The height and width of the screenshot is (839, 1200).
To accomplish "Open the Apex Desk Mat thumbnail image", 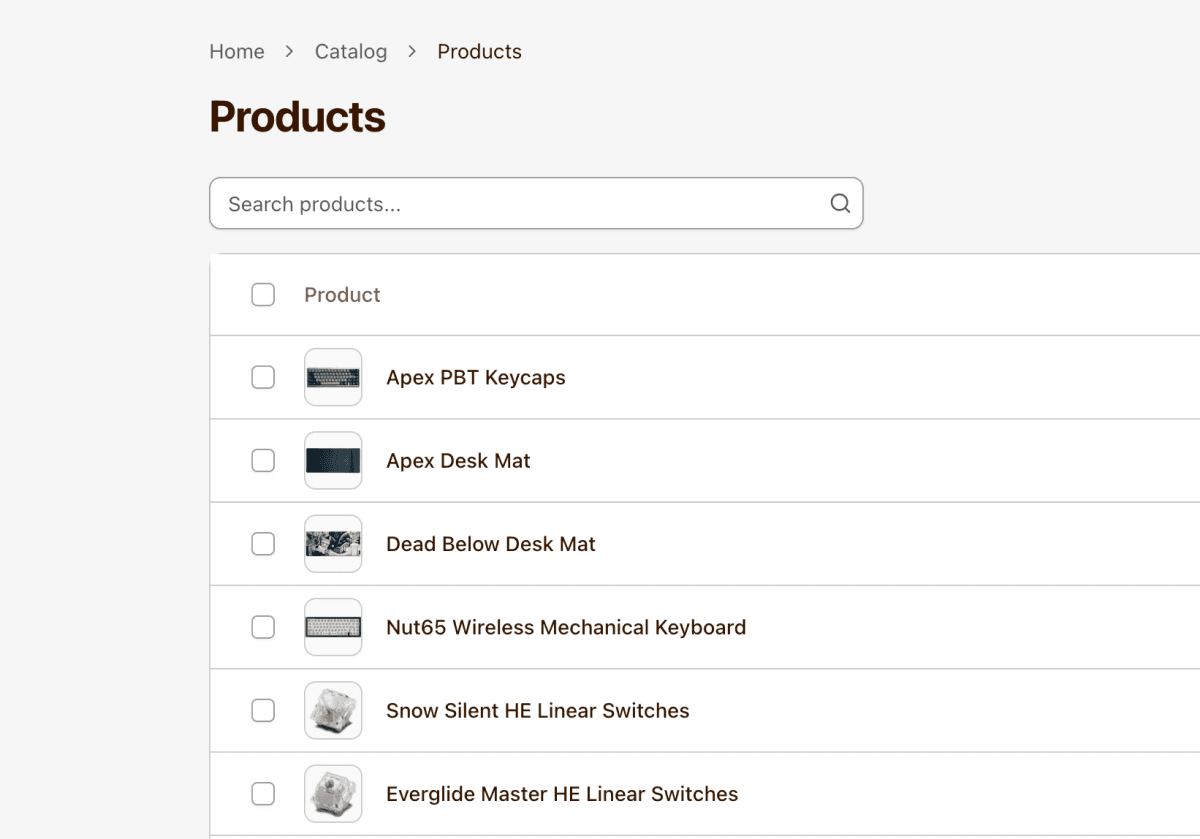I will [333, 460].
